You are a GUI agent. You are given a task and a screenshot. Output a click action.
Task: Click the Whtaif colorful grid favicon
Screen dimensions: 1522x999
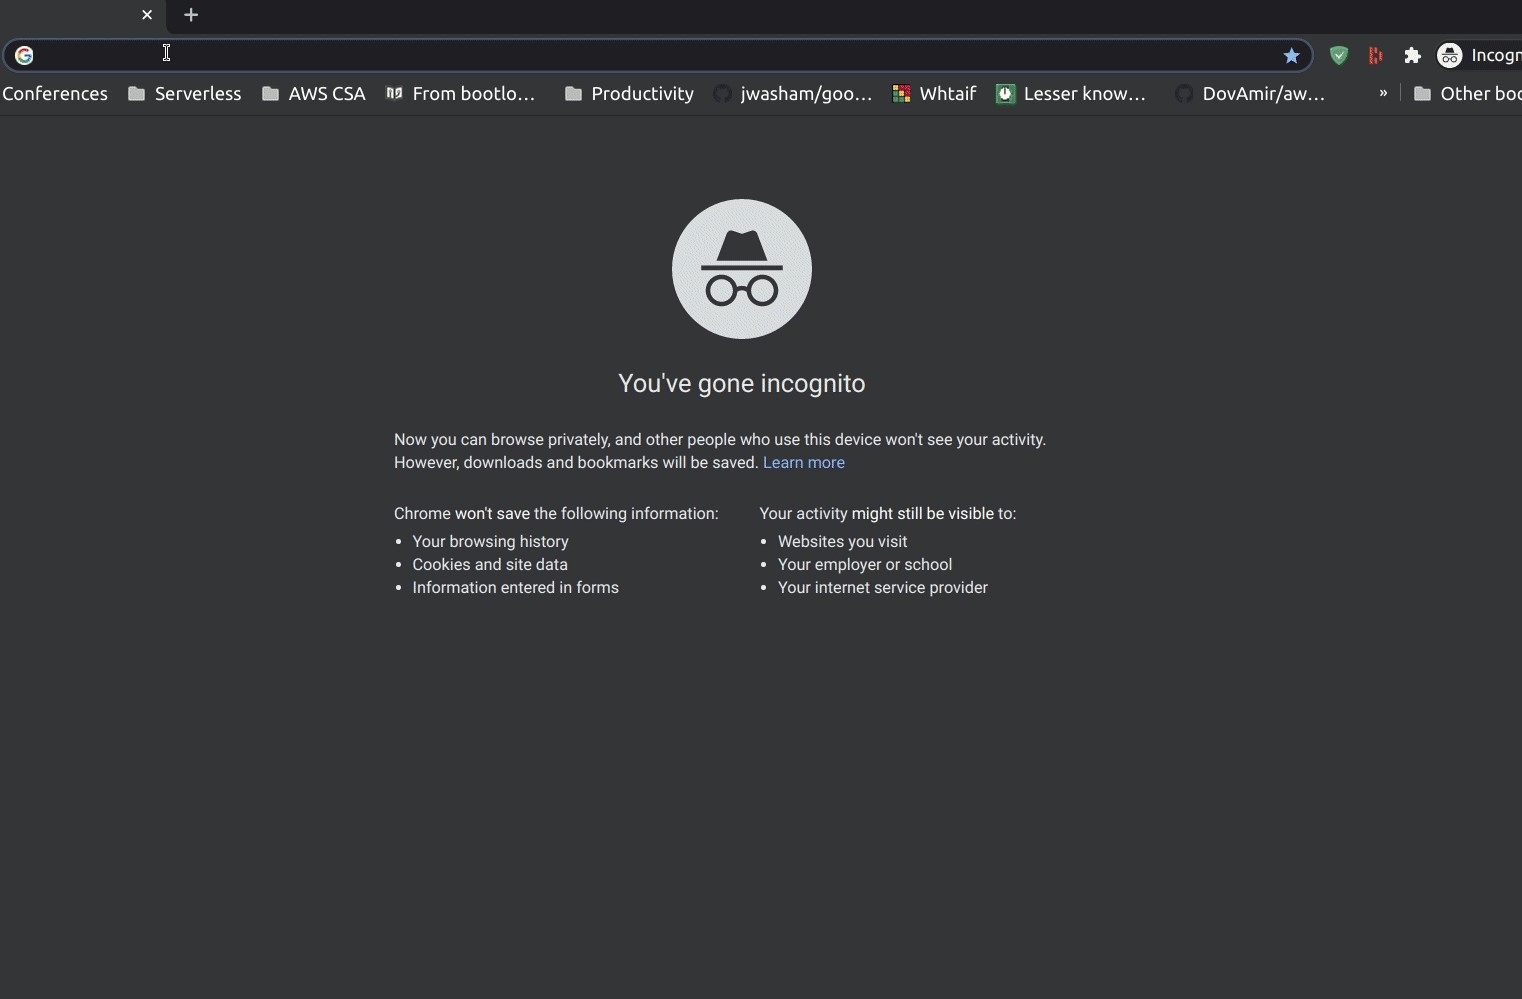(901, 94)
